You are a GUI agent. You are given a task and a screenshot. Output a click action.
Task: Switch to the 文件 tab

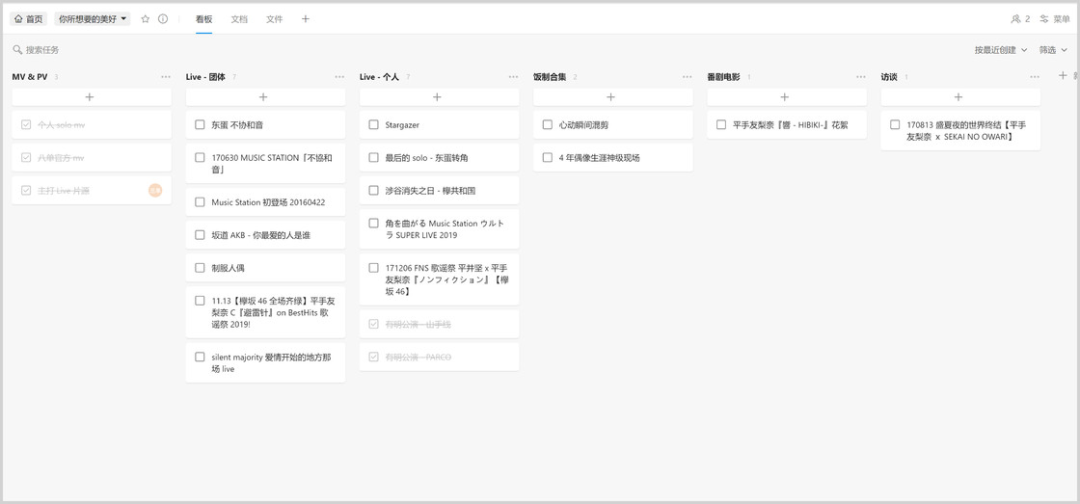coord(274,19)
